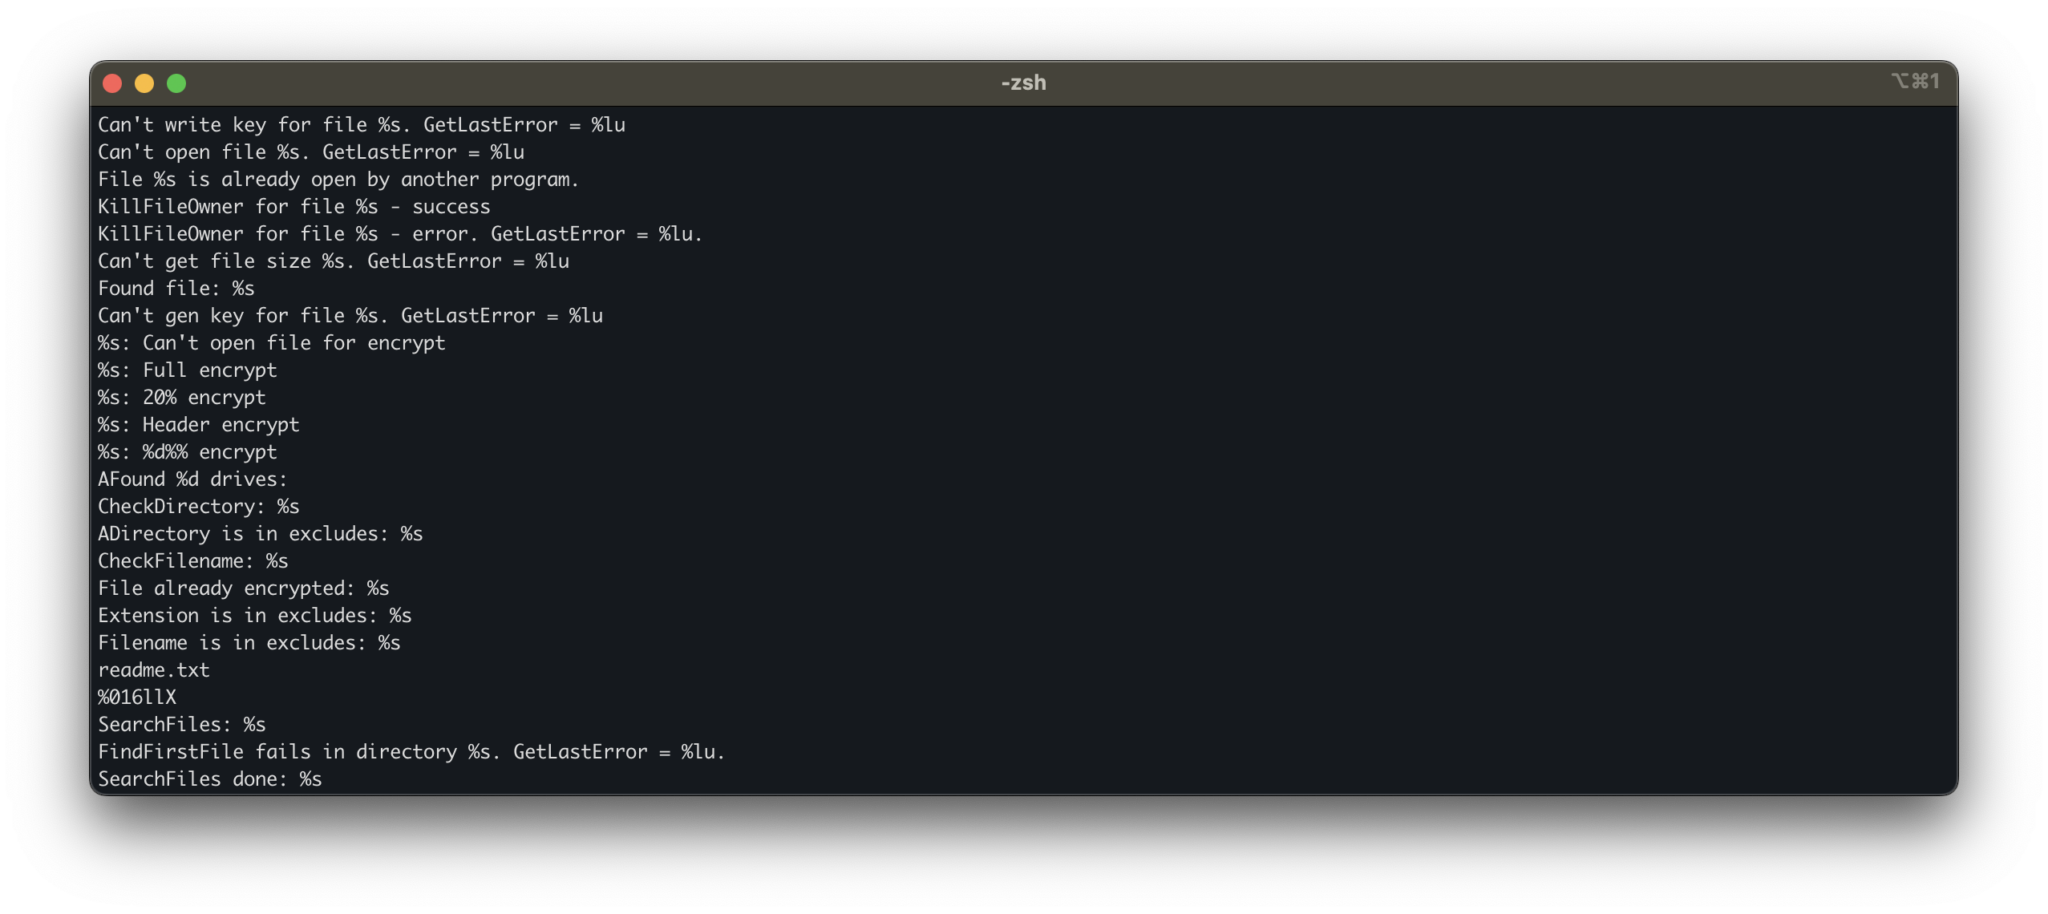
Task: Click the "File %s is already open" line
Action: pos(338,180)
